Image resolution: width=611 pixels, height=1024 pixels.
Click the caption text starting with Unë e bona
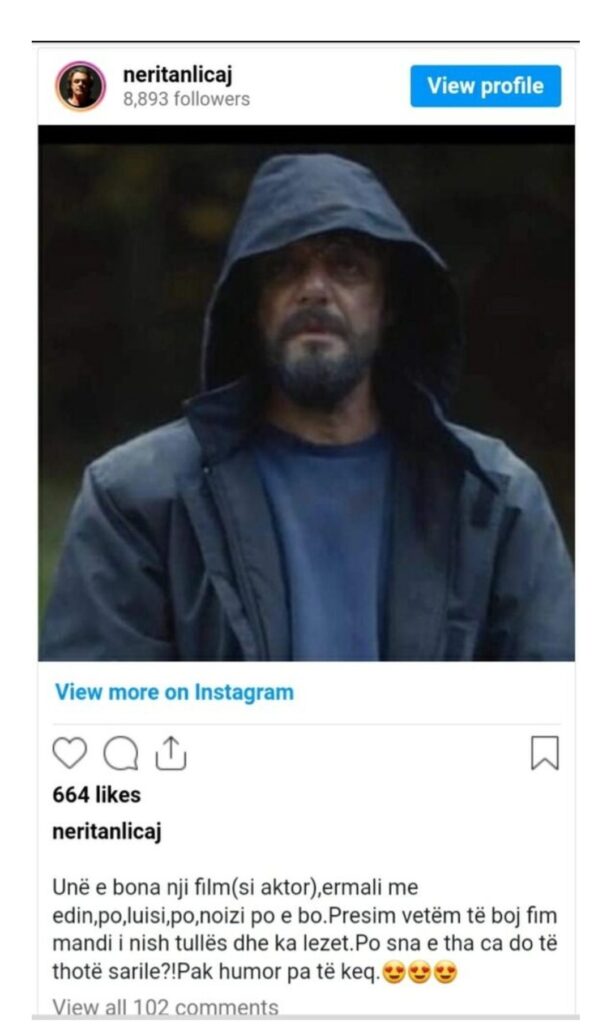pos(305,930)
